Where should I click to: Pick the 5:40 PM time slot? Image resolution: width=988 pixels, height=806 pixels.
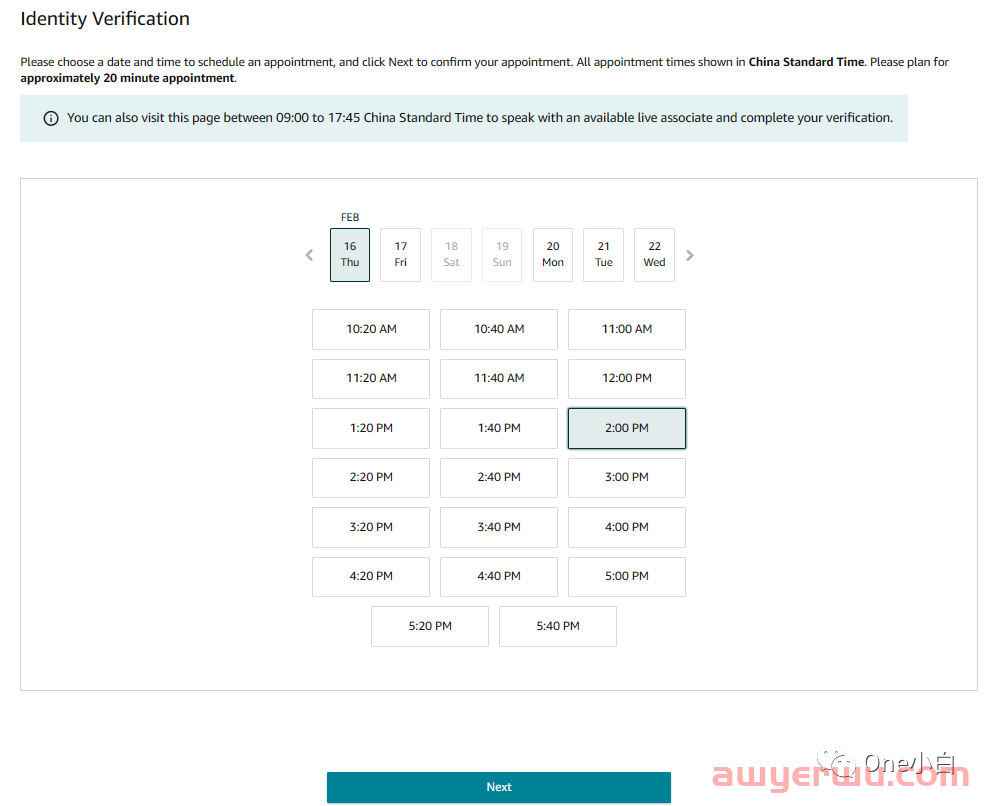(558, 626)
